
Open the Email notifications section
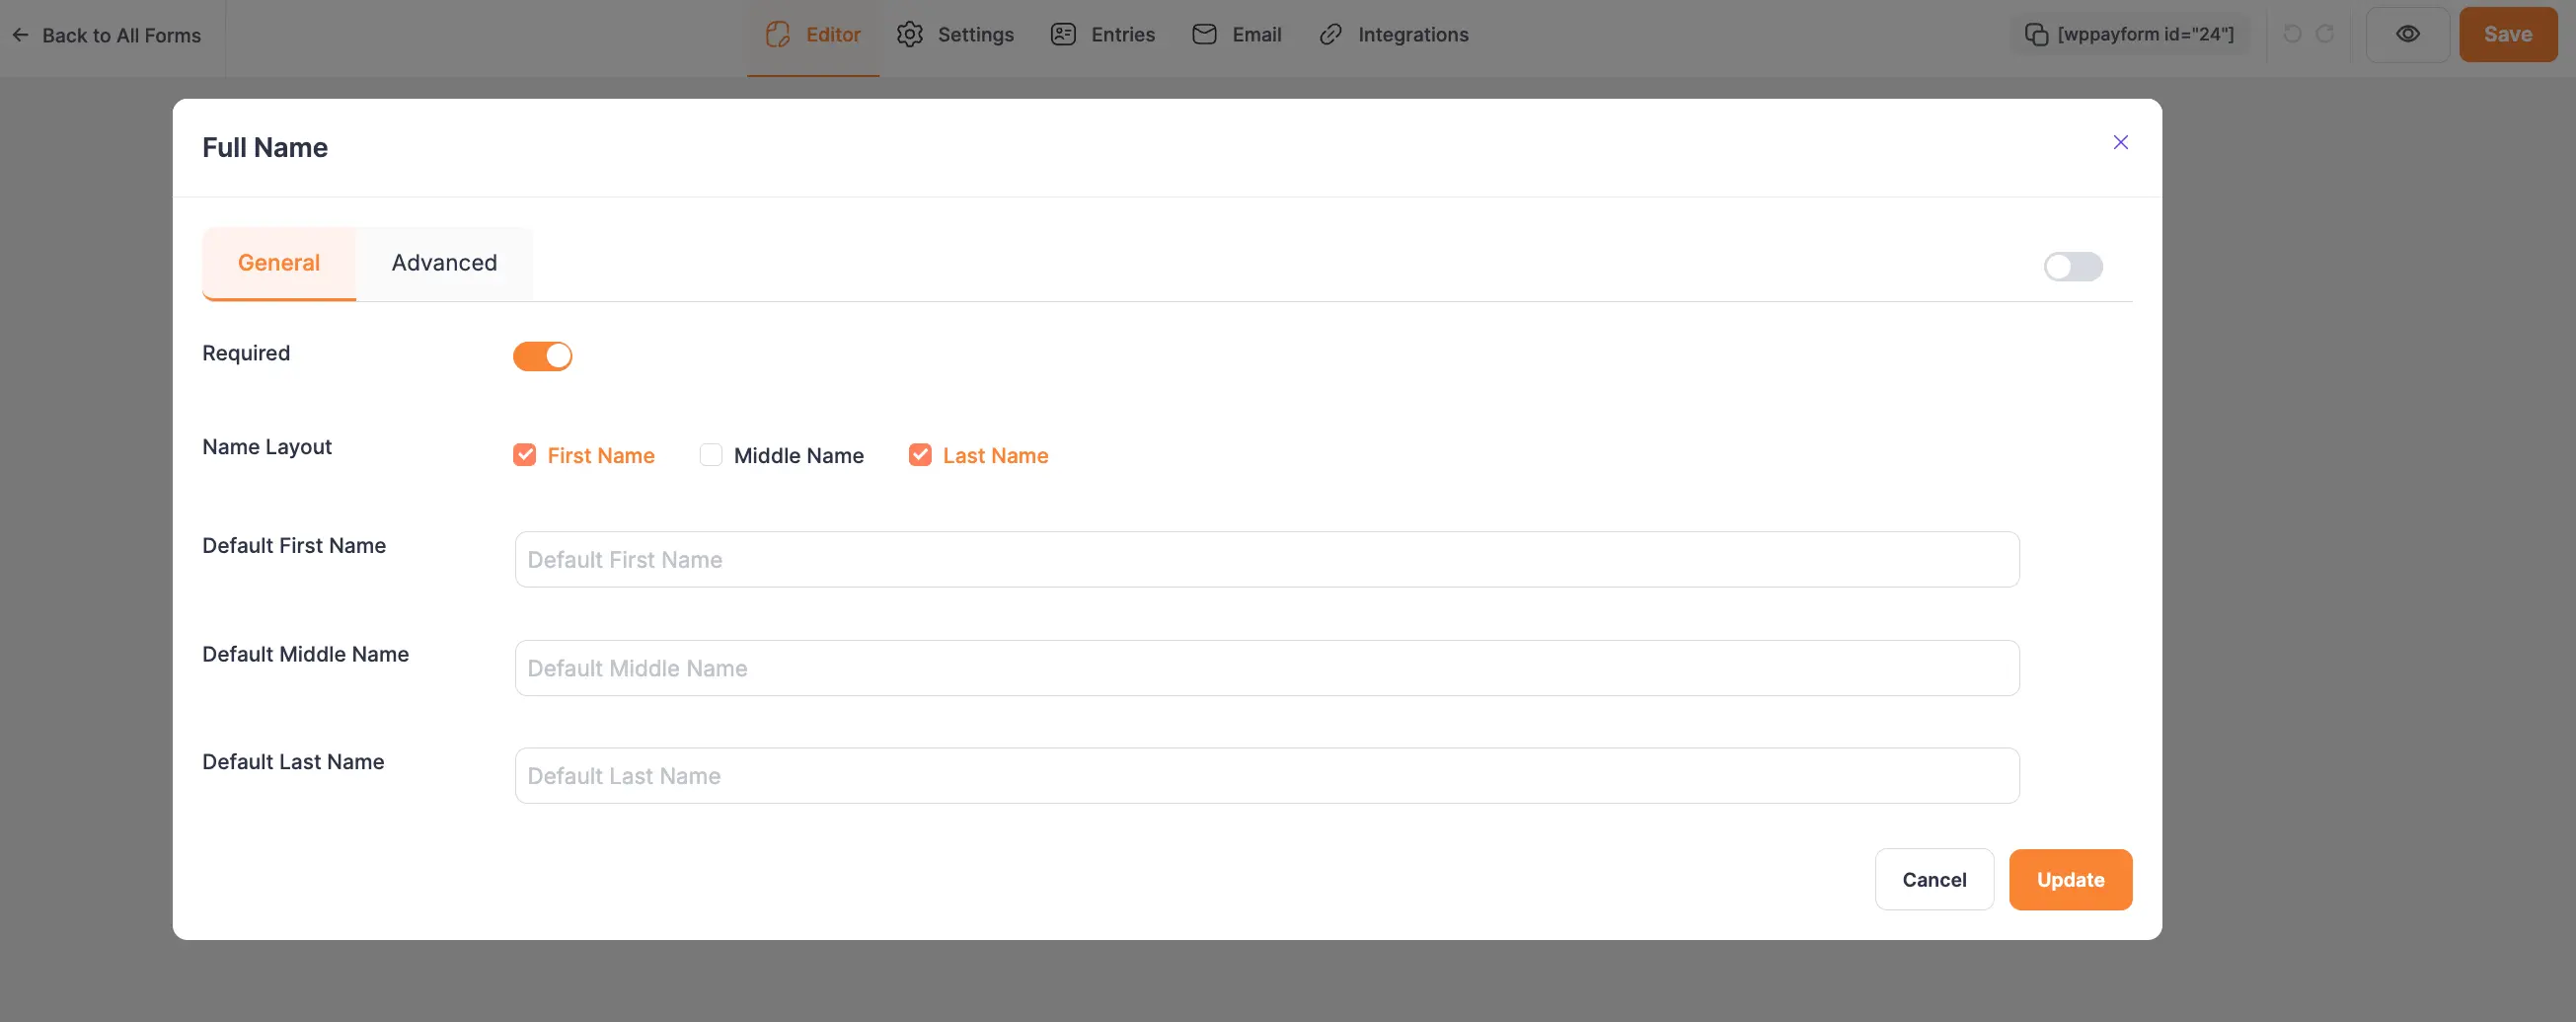tap(1236, 34)
